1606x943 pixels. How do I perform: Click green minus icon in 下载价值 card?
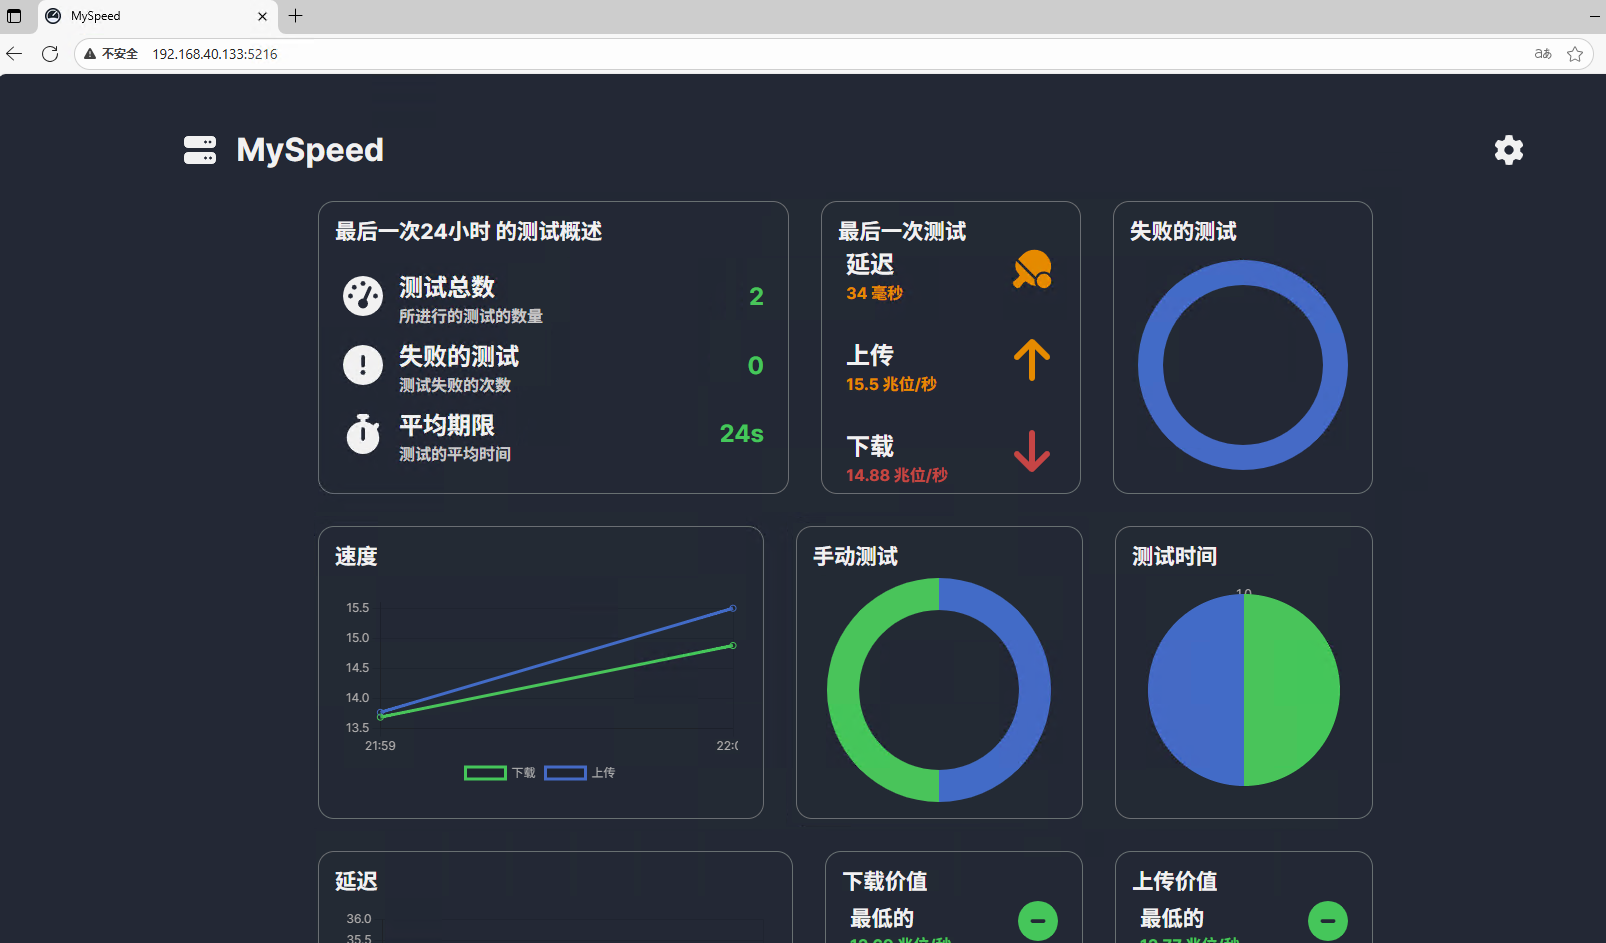coord(1038,920)
